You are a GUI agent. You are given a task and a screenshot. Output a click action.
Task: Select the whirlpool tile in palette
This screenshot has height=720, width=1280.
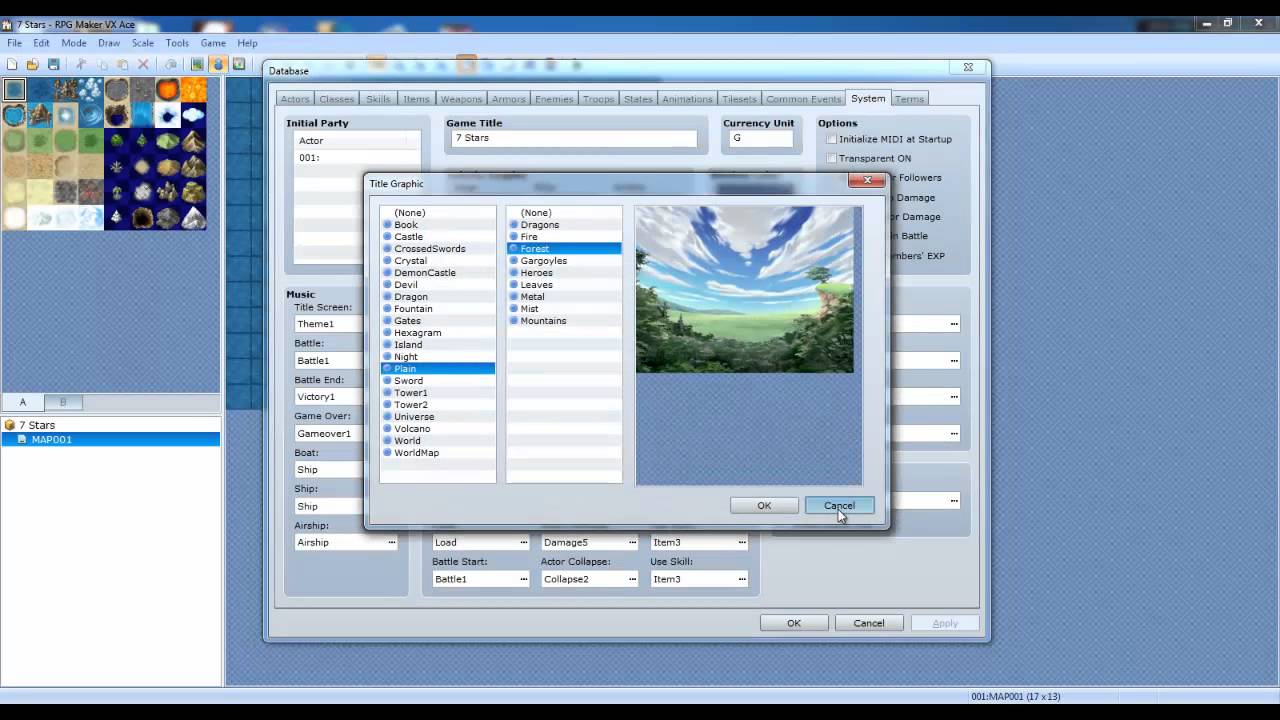coord(91,116)
